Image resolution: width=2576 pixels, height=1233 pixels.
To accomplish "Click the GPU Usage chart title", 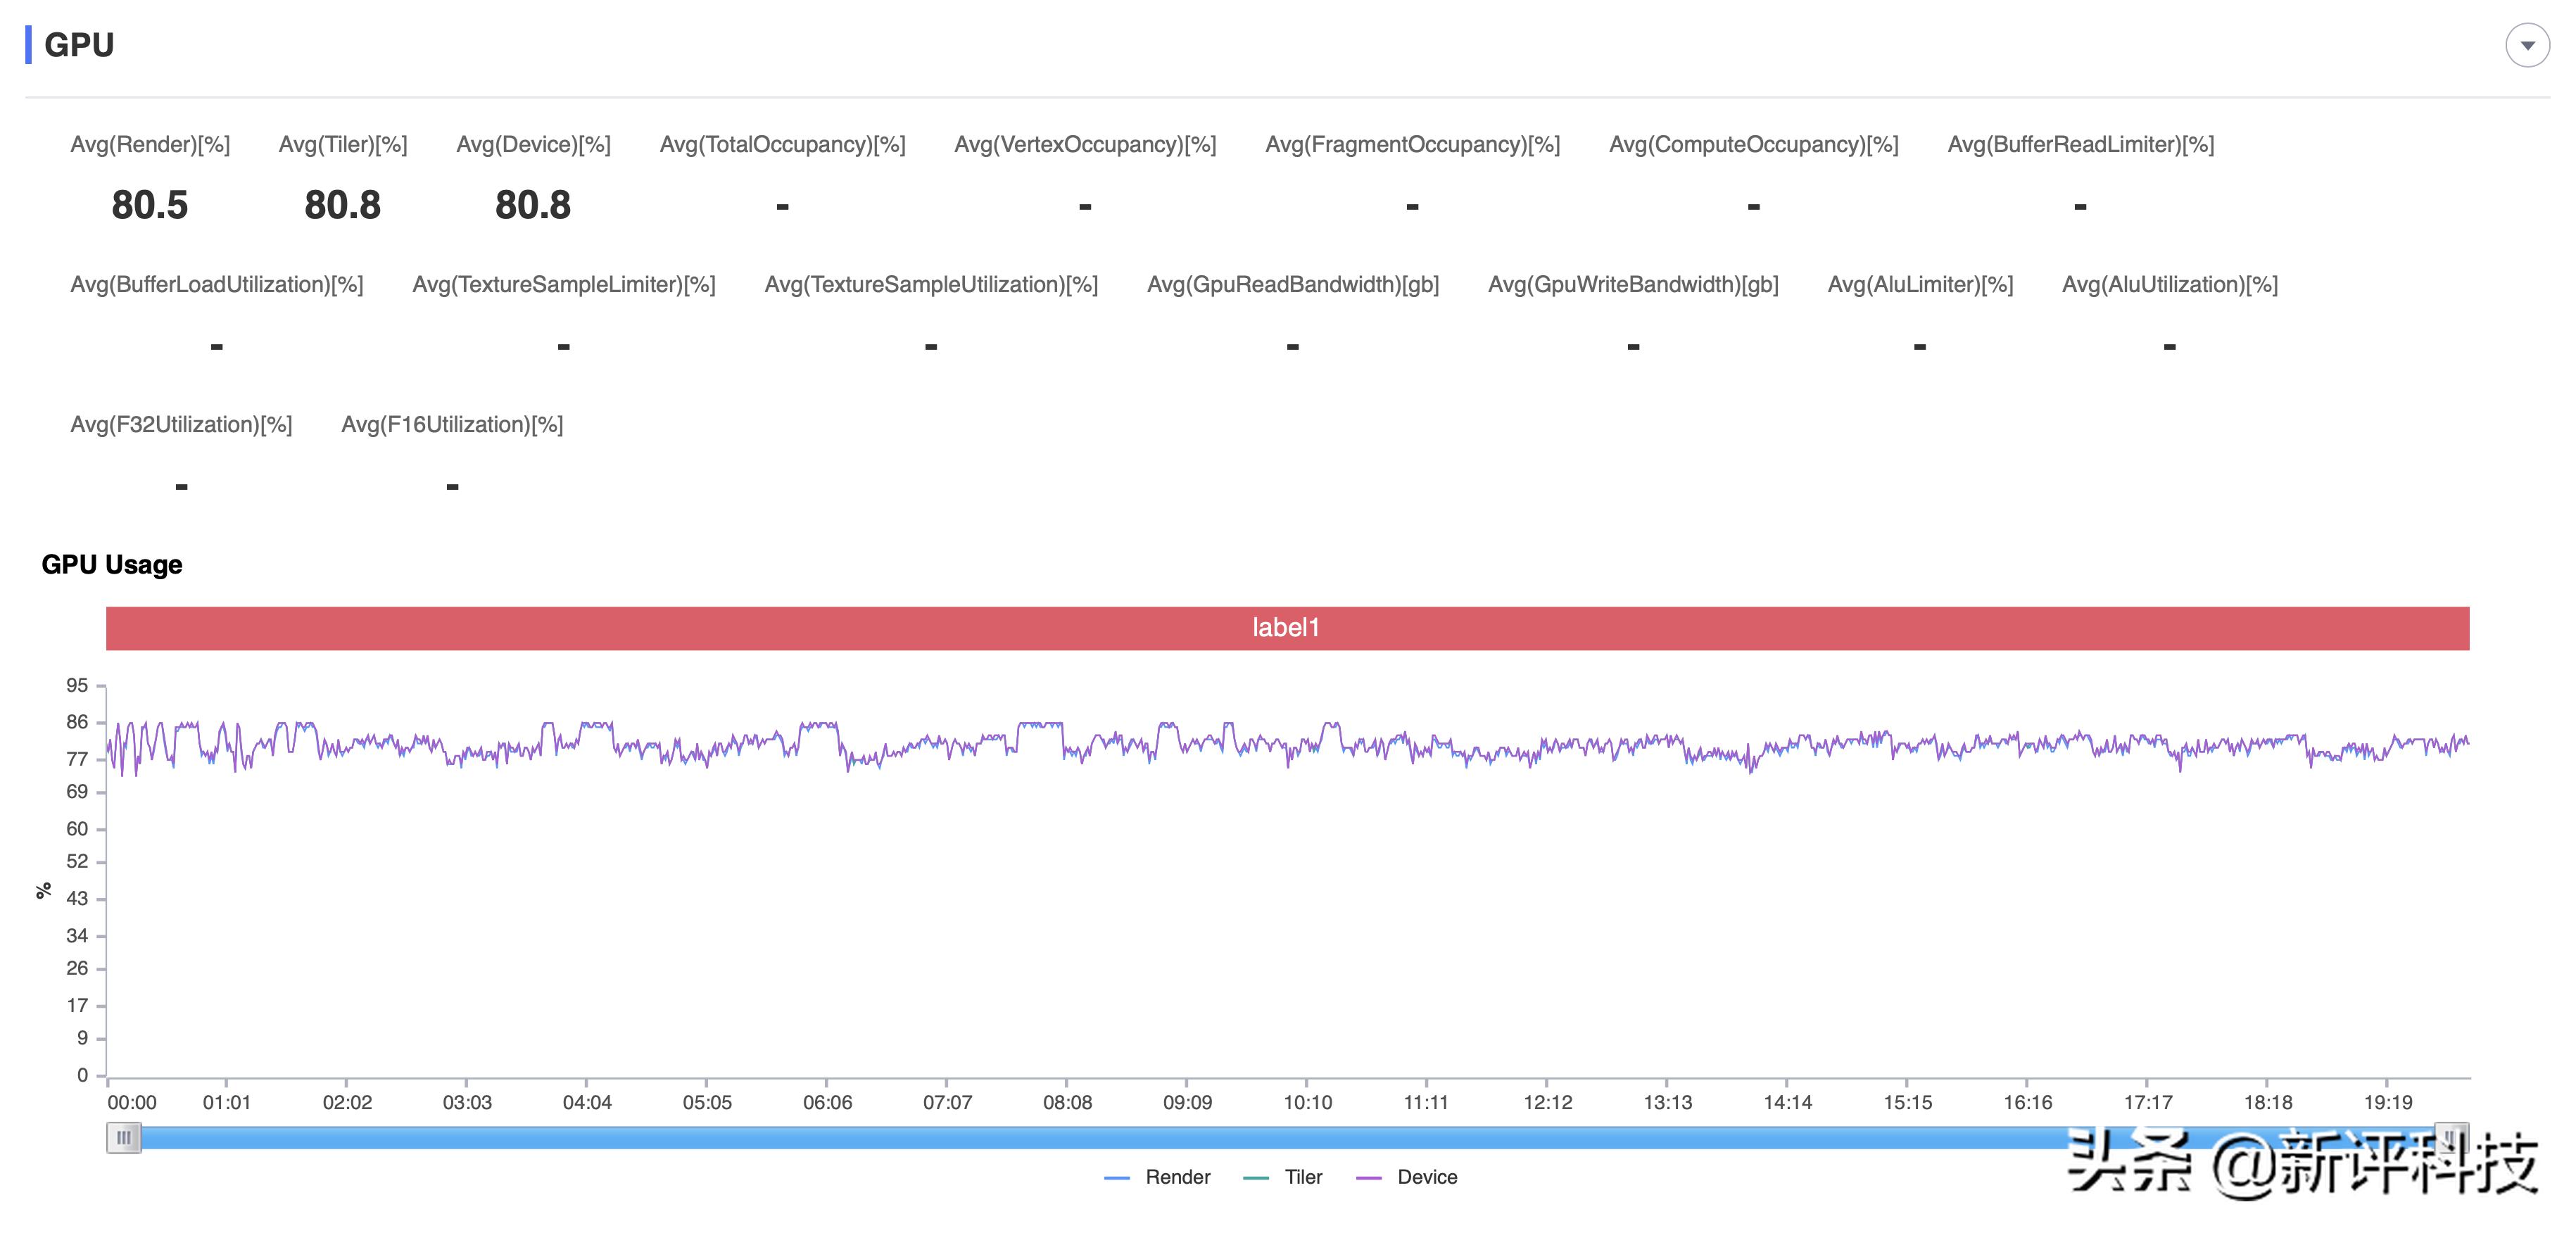I will (x=111, y=564).
